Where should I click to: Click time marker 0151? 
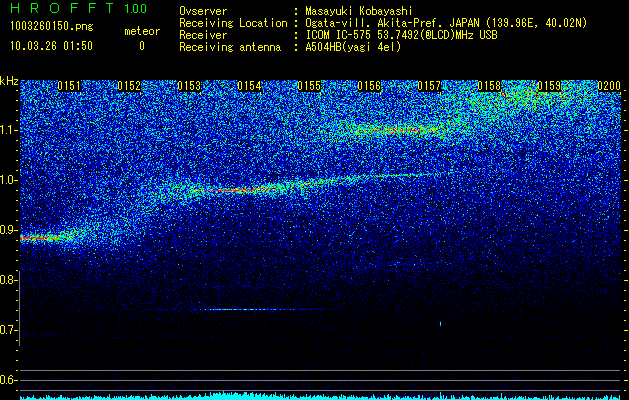pyautogui.click(x=69, y=86)
